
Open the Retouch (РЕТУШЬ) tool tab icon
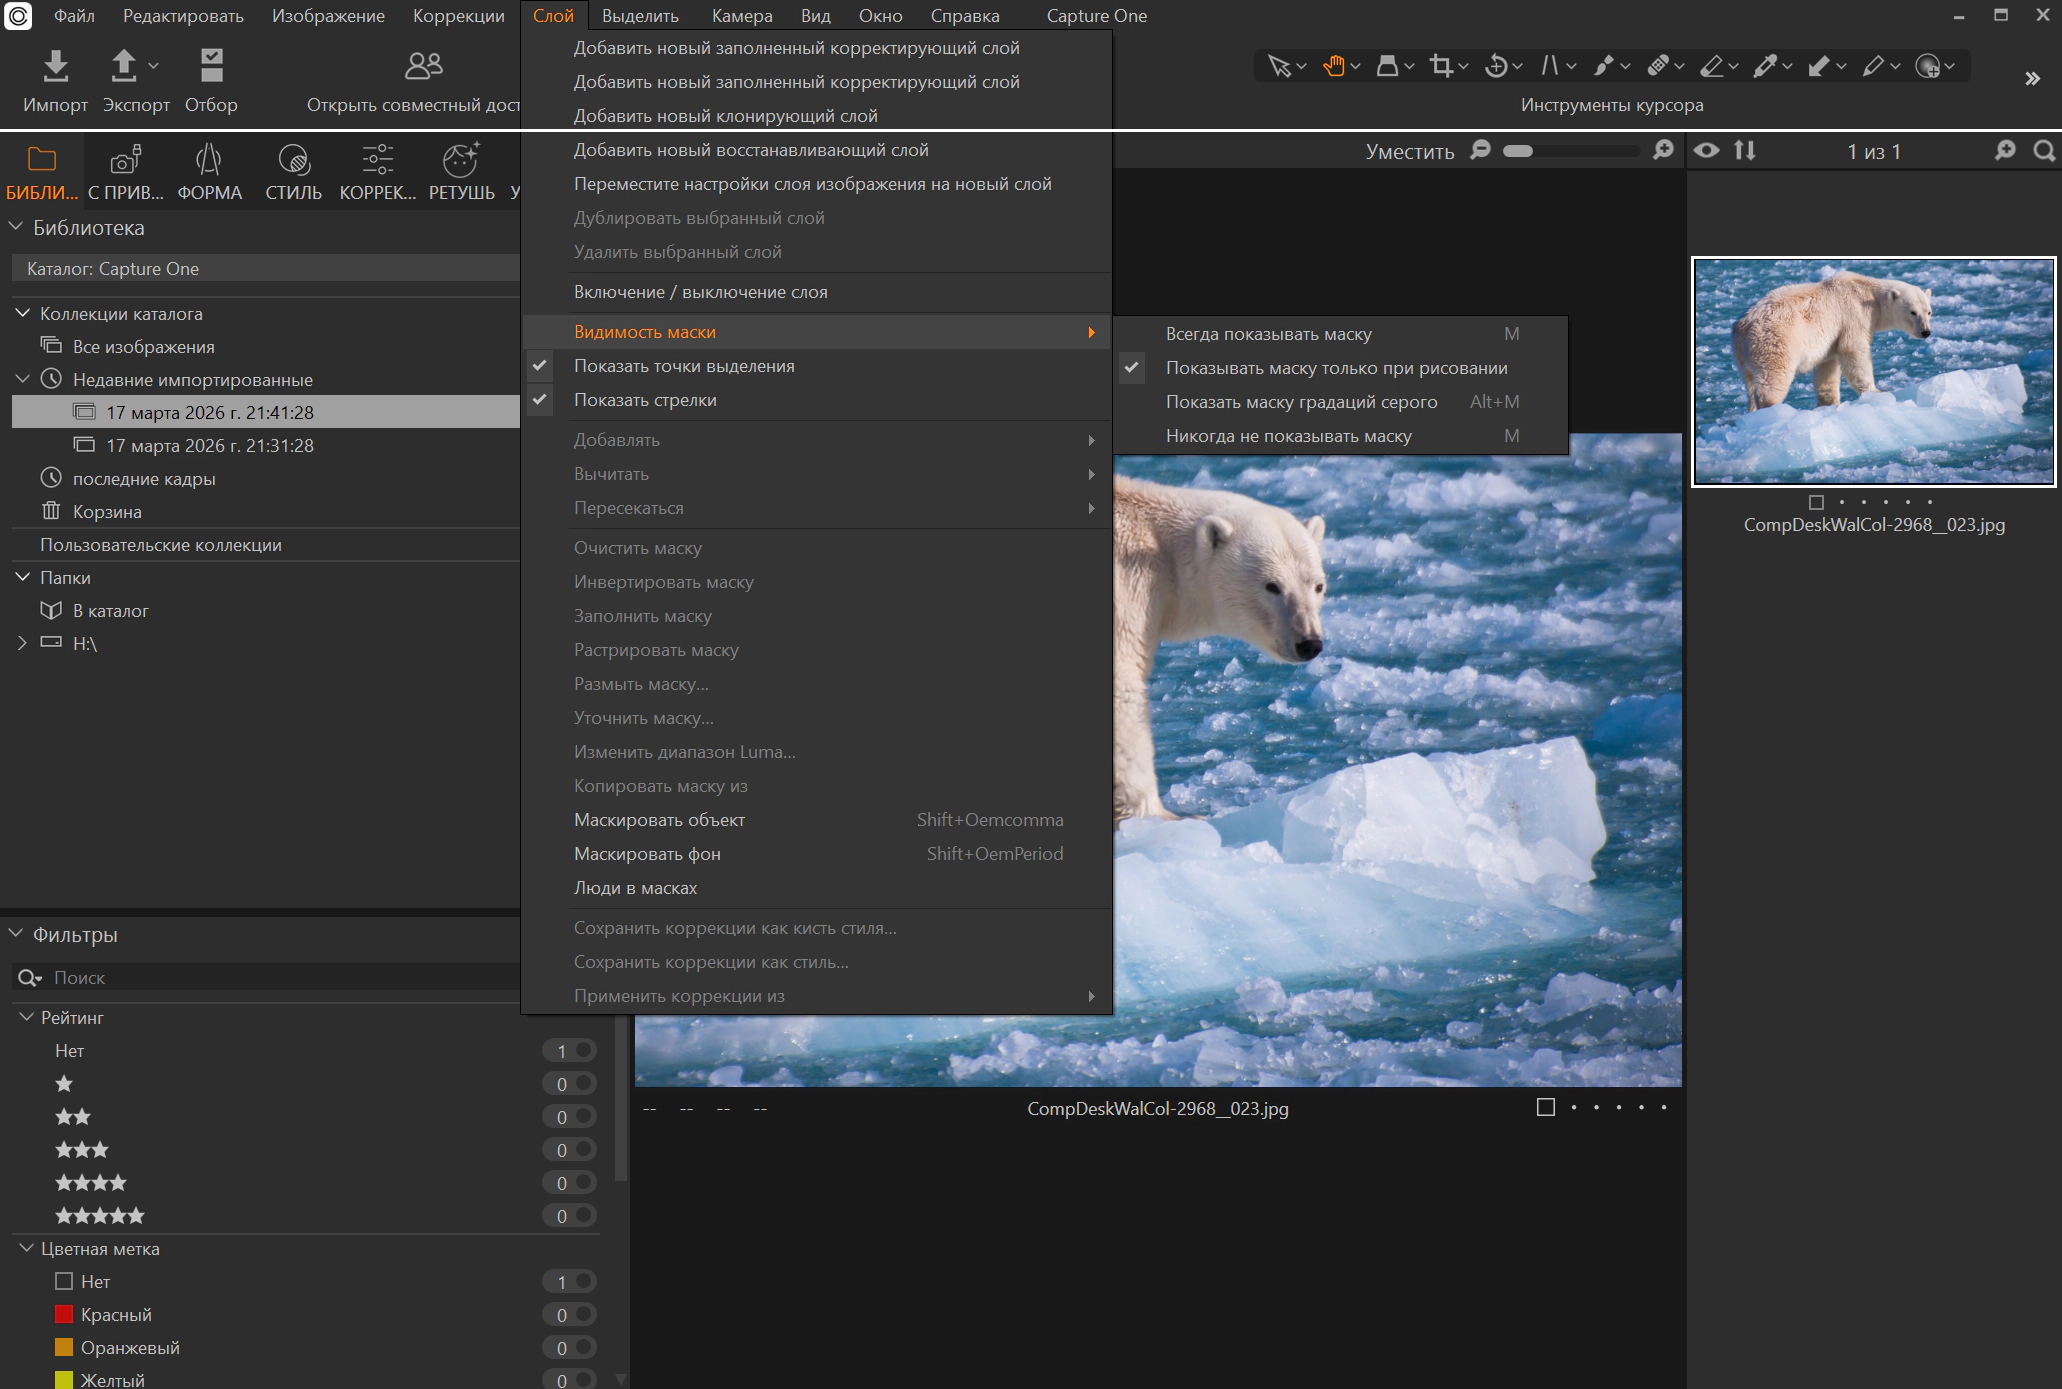[x=460, y=160]
